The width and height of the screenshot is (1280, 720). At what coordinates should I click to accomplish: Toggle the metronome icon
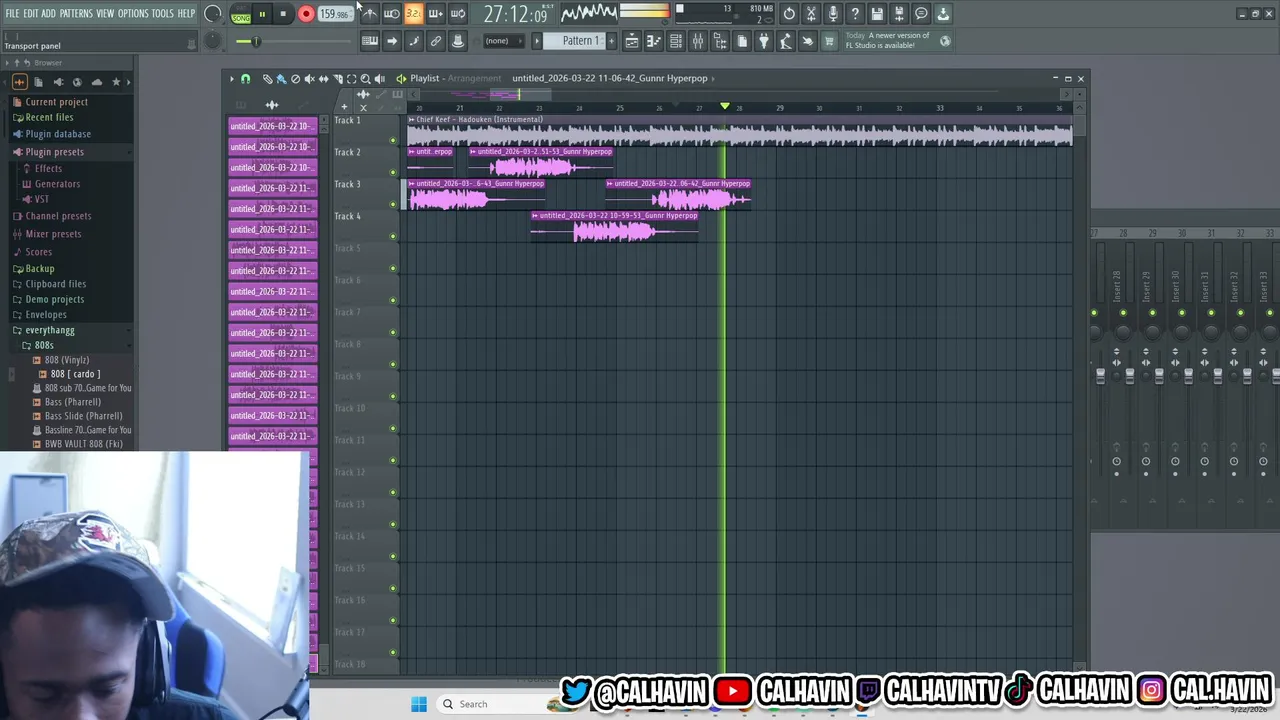(370, 14)
